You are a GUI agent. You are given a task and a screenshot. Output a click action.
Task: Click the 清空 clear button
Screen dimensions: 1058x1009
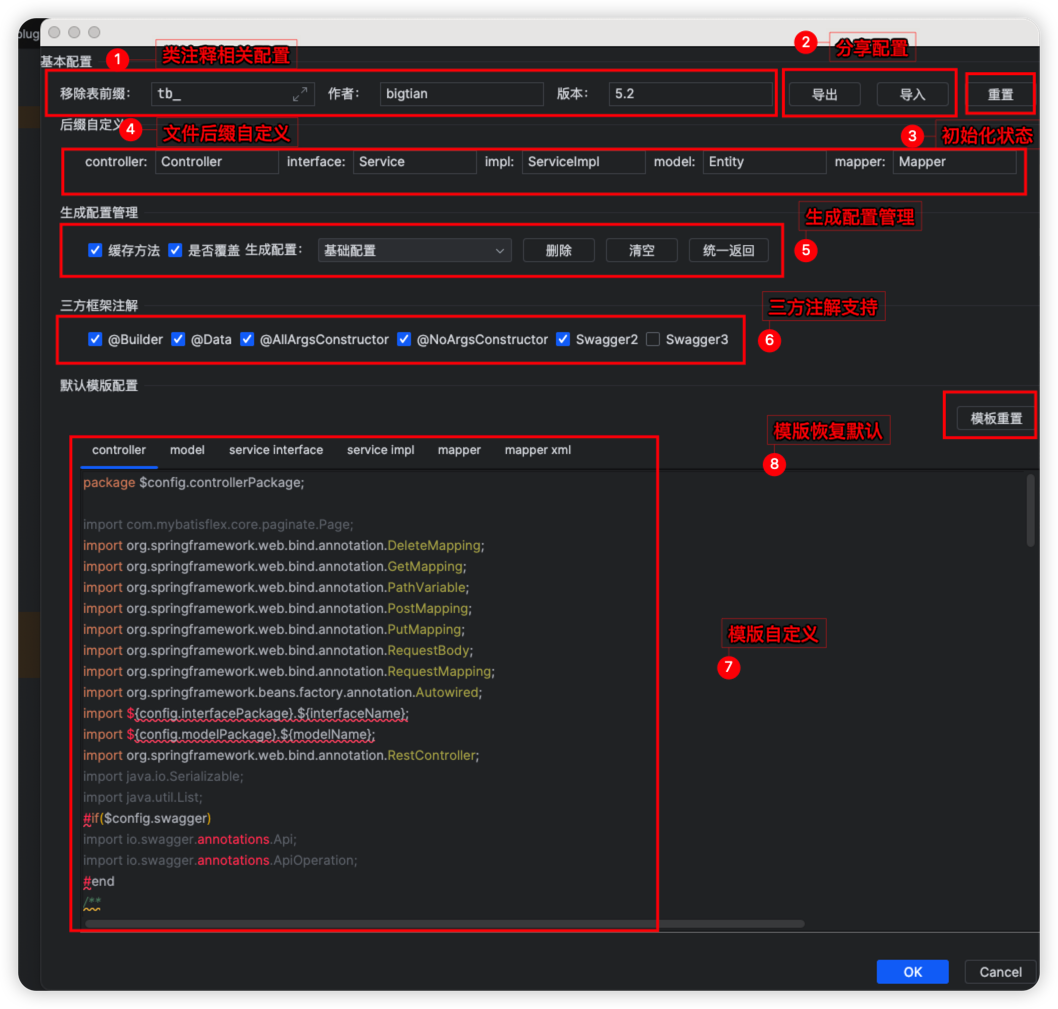[x=642, y=250]
